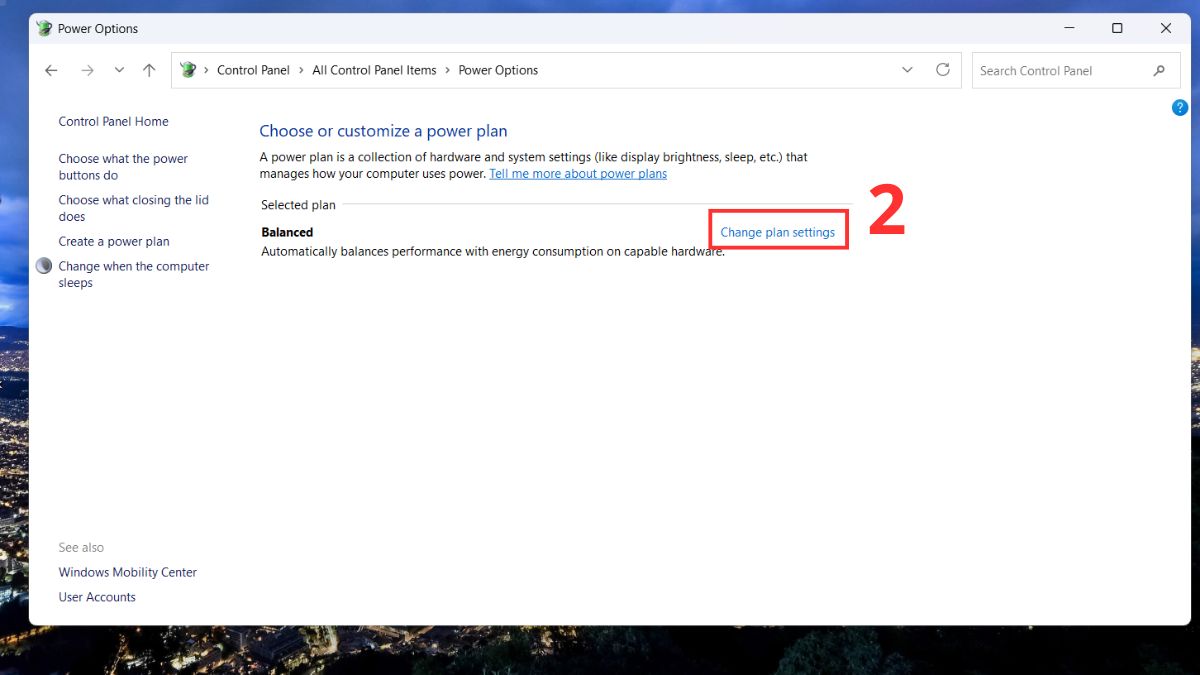Open Change when the computer sleeps

pos(134,275)
